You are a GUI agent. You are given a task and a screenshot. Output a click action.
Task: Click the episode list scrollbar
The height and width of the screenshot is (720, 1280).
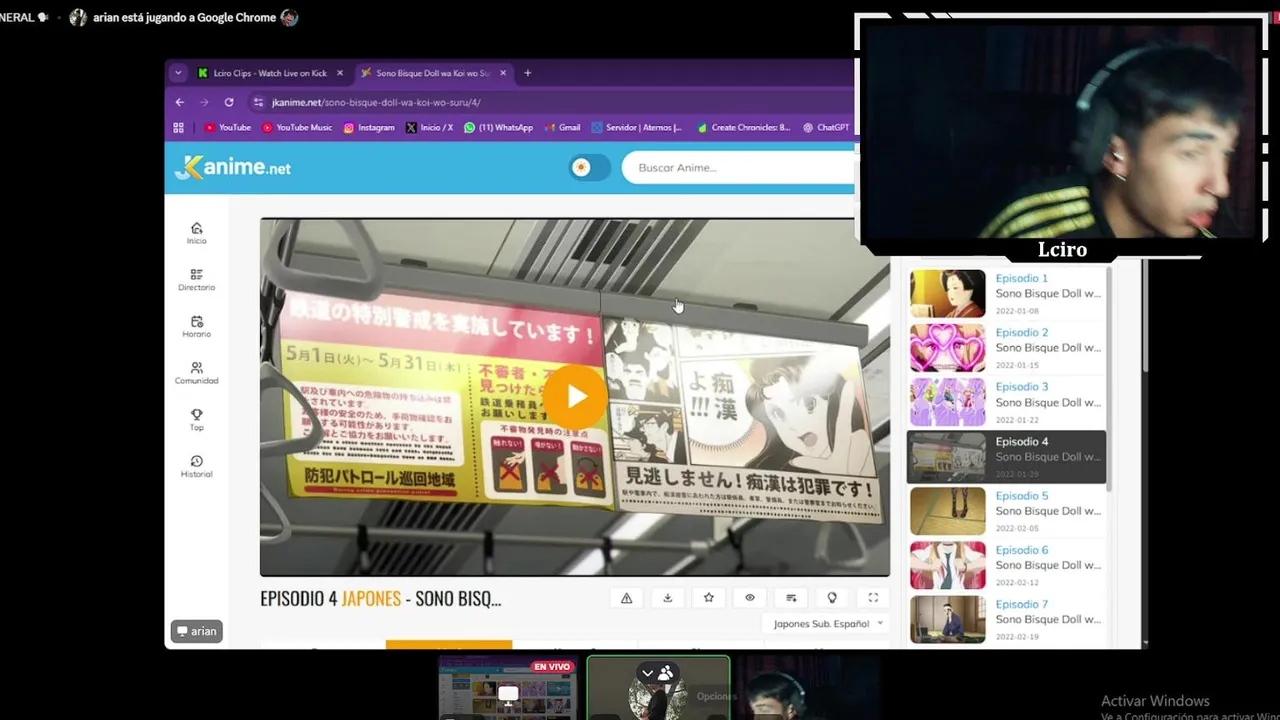coord(1109,380)
